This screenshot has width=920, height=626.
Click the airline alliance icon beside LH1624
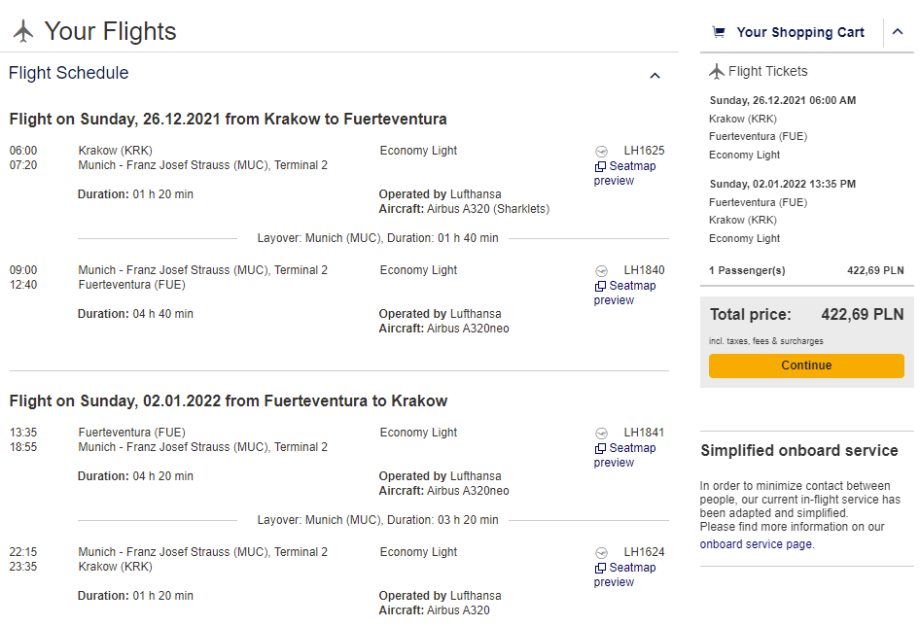coord(601,552)
